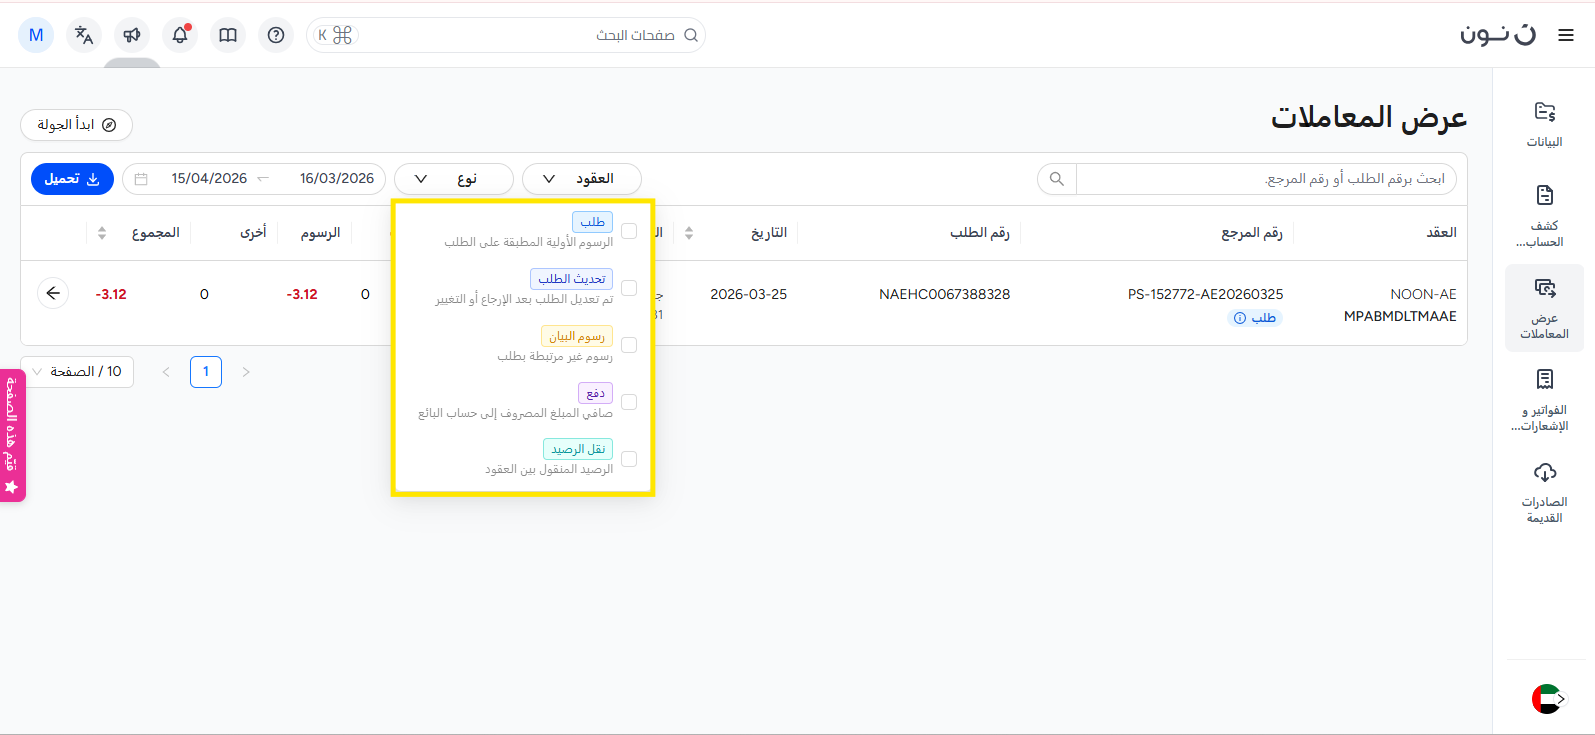Viewport: 1595px width, 735px height.
Task: Click the search magnifier button
Action: 1057,179
